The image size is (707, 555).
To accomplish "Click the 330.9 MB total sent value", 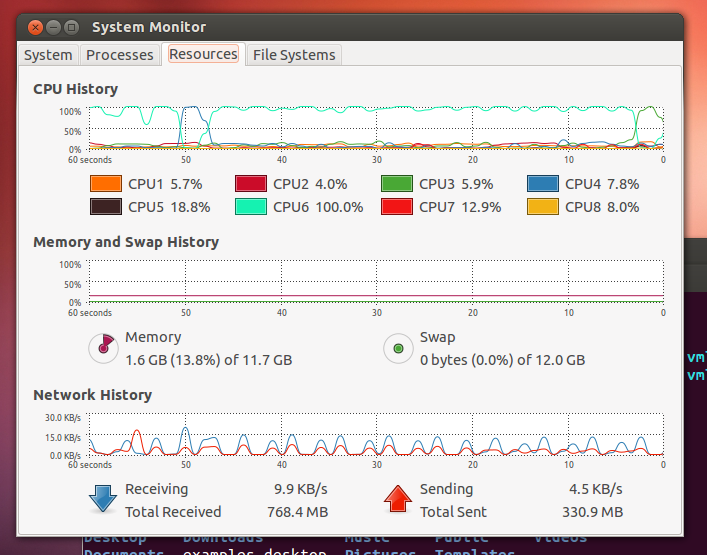I will [592, 512].
